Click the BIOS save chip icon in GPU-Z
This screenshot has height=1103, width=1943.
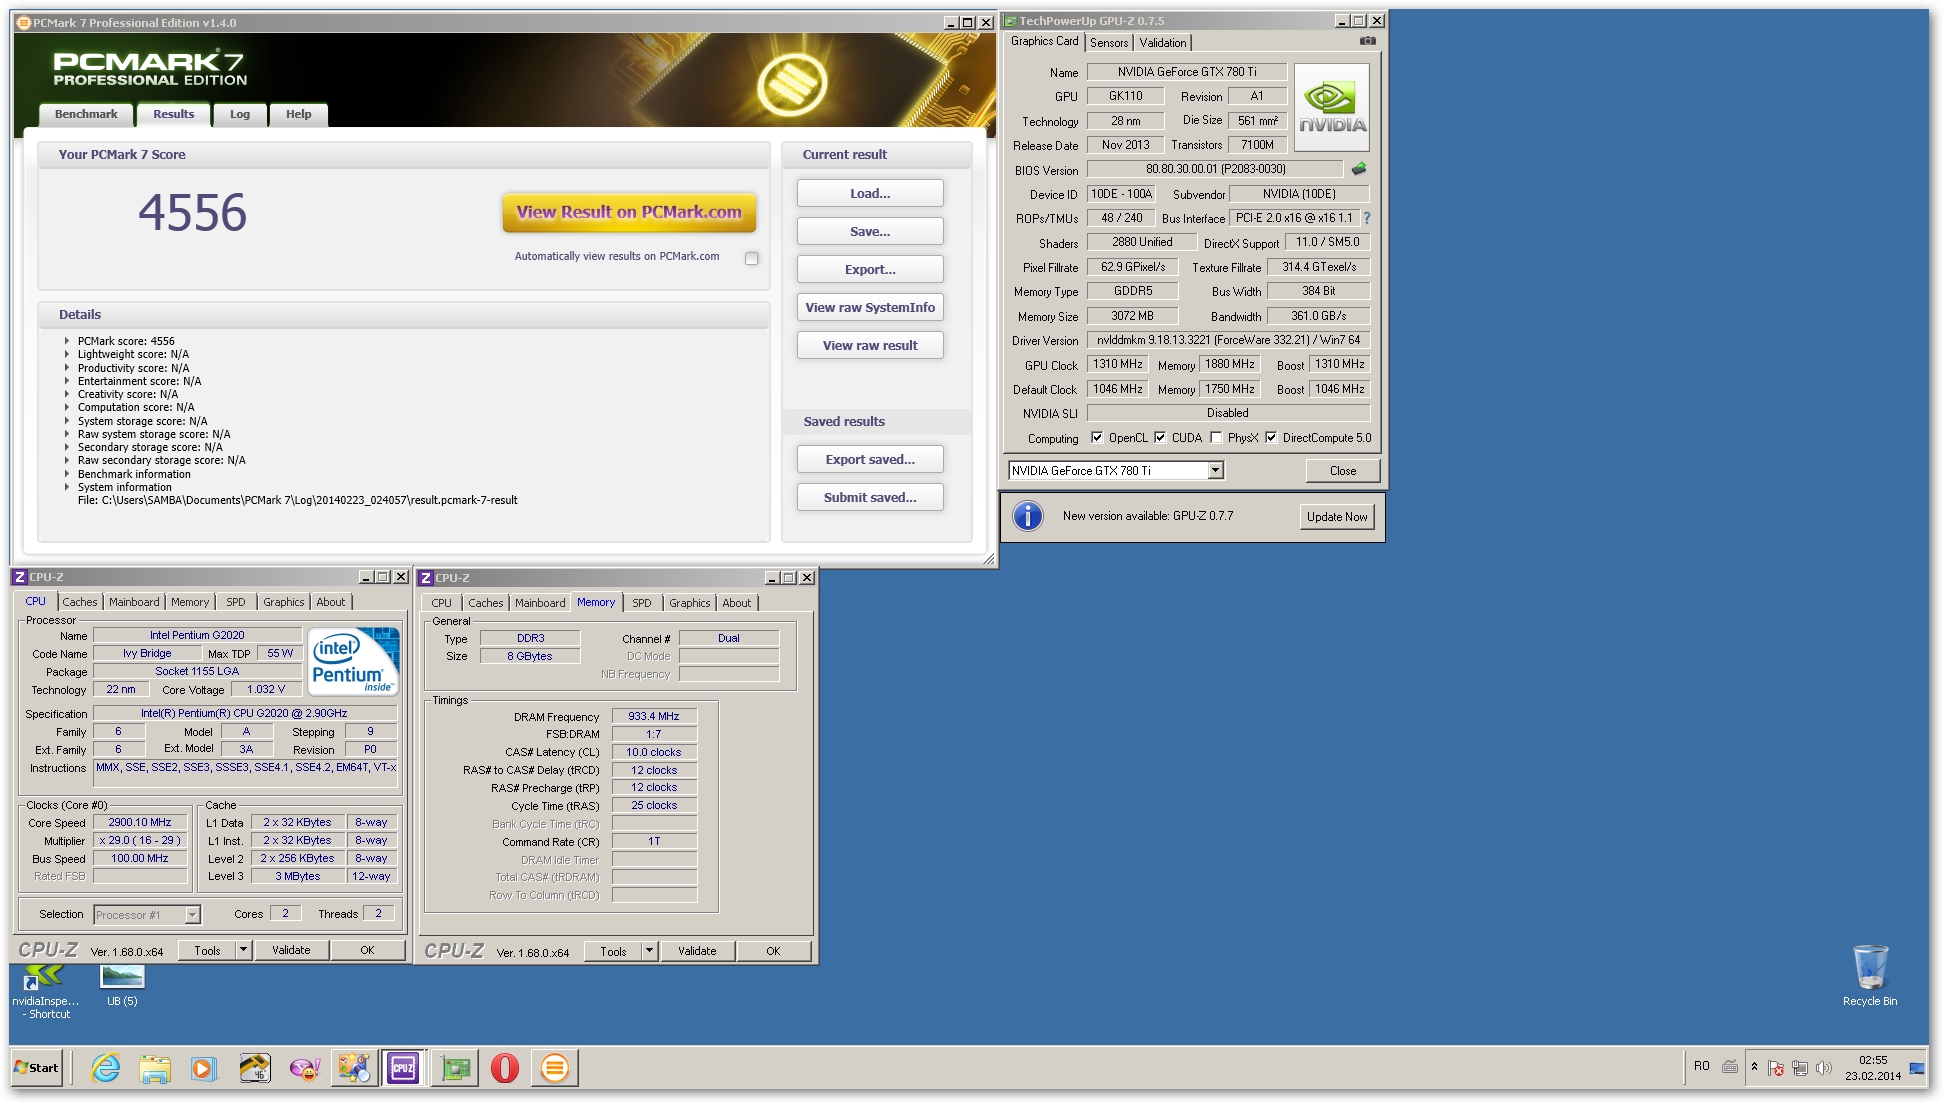tap(1359, 169)
